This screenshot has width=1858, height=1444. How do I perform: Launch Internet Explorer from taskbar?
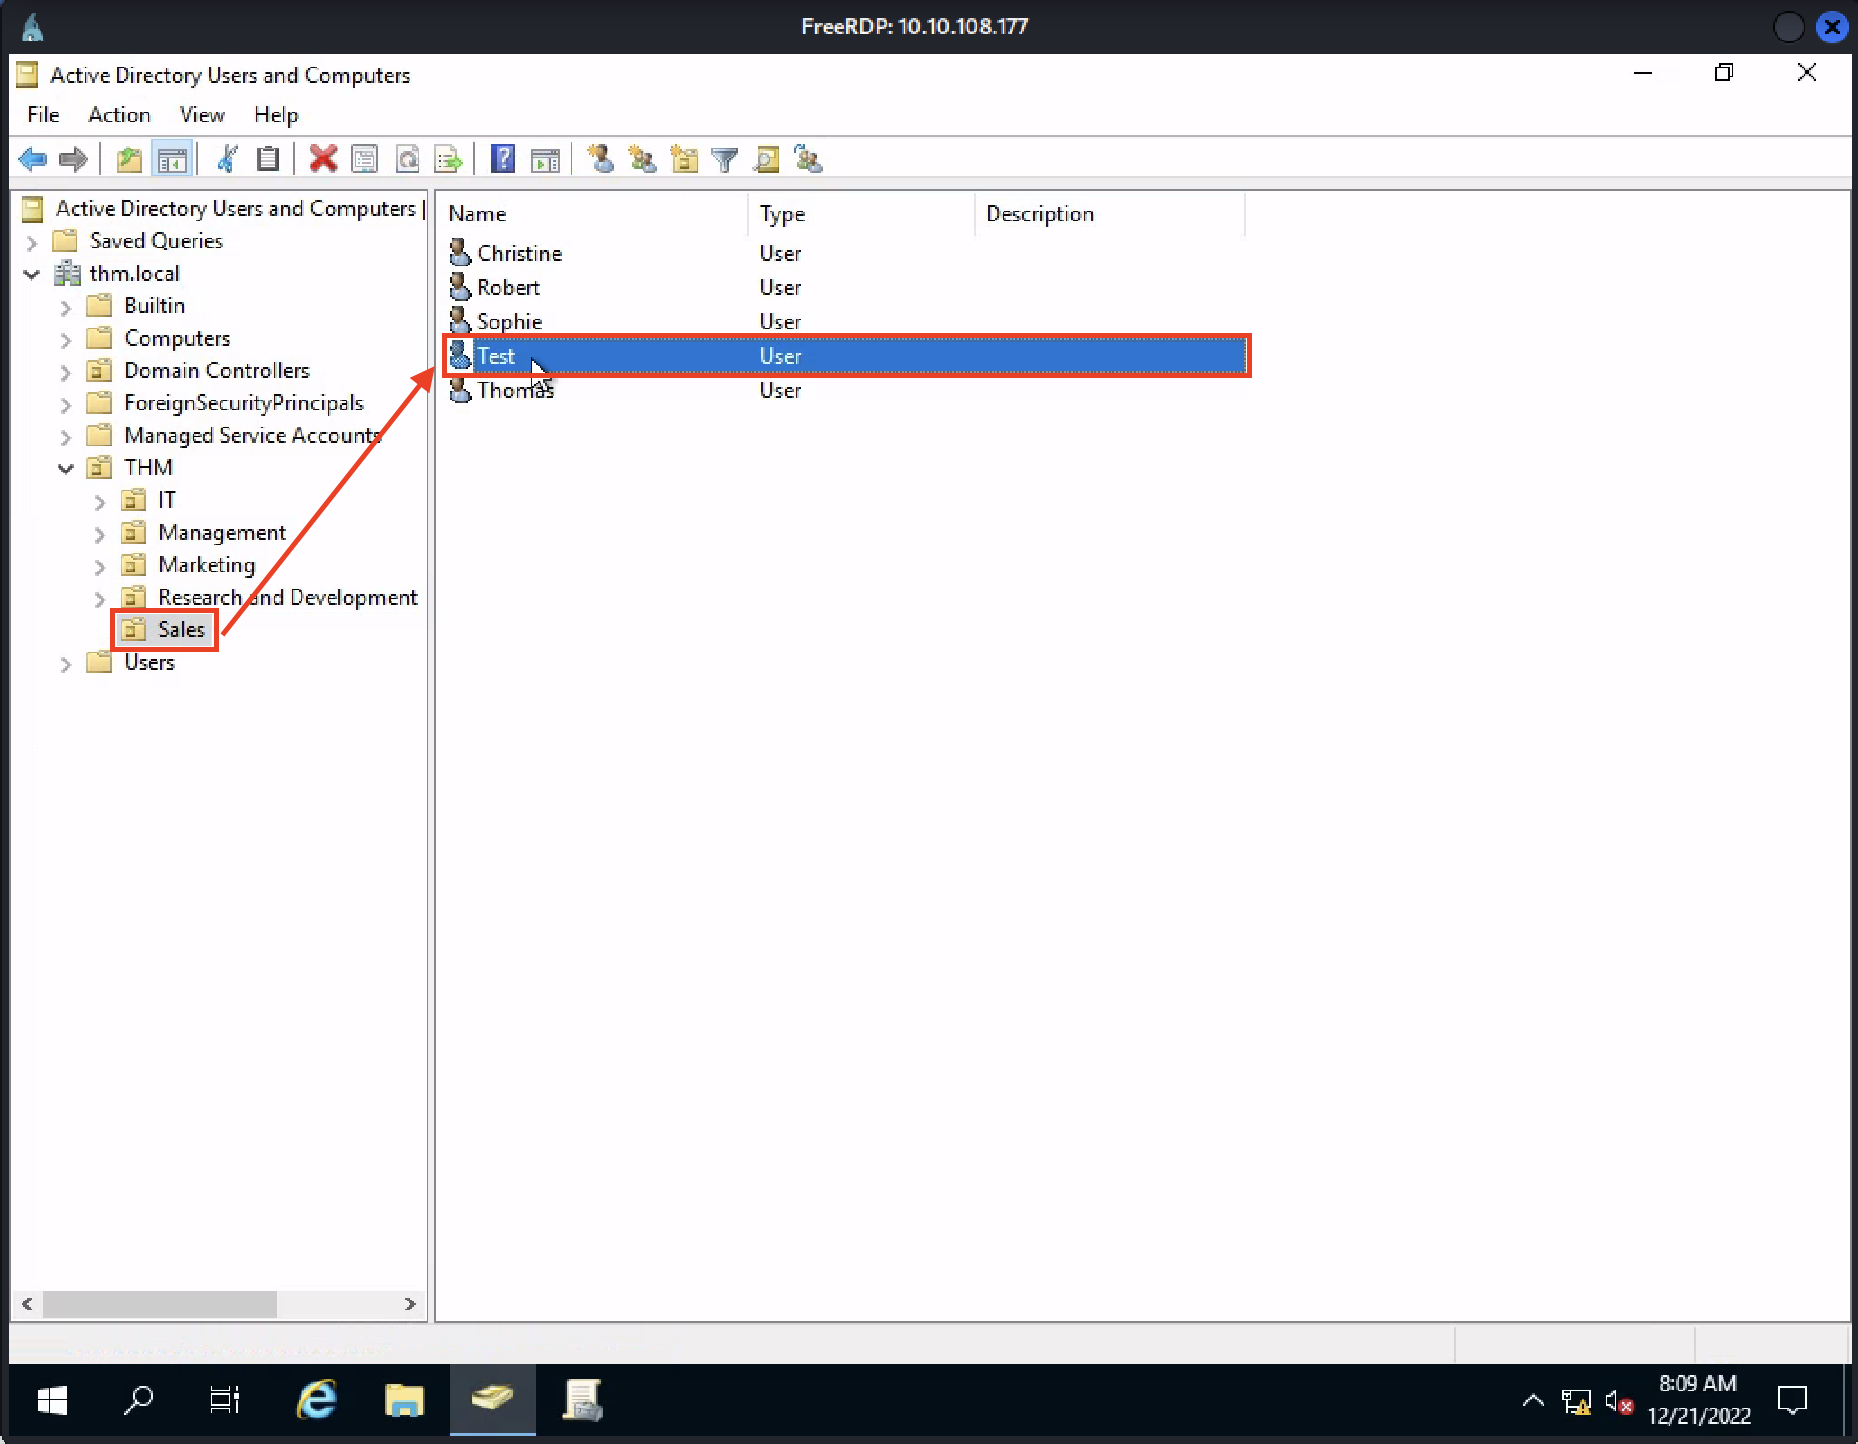(317, 1401)
